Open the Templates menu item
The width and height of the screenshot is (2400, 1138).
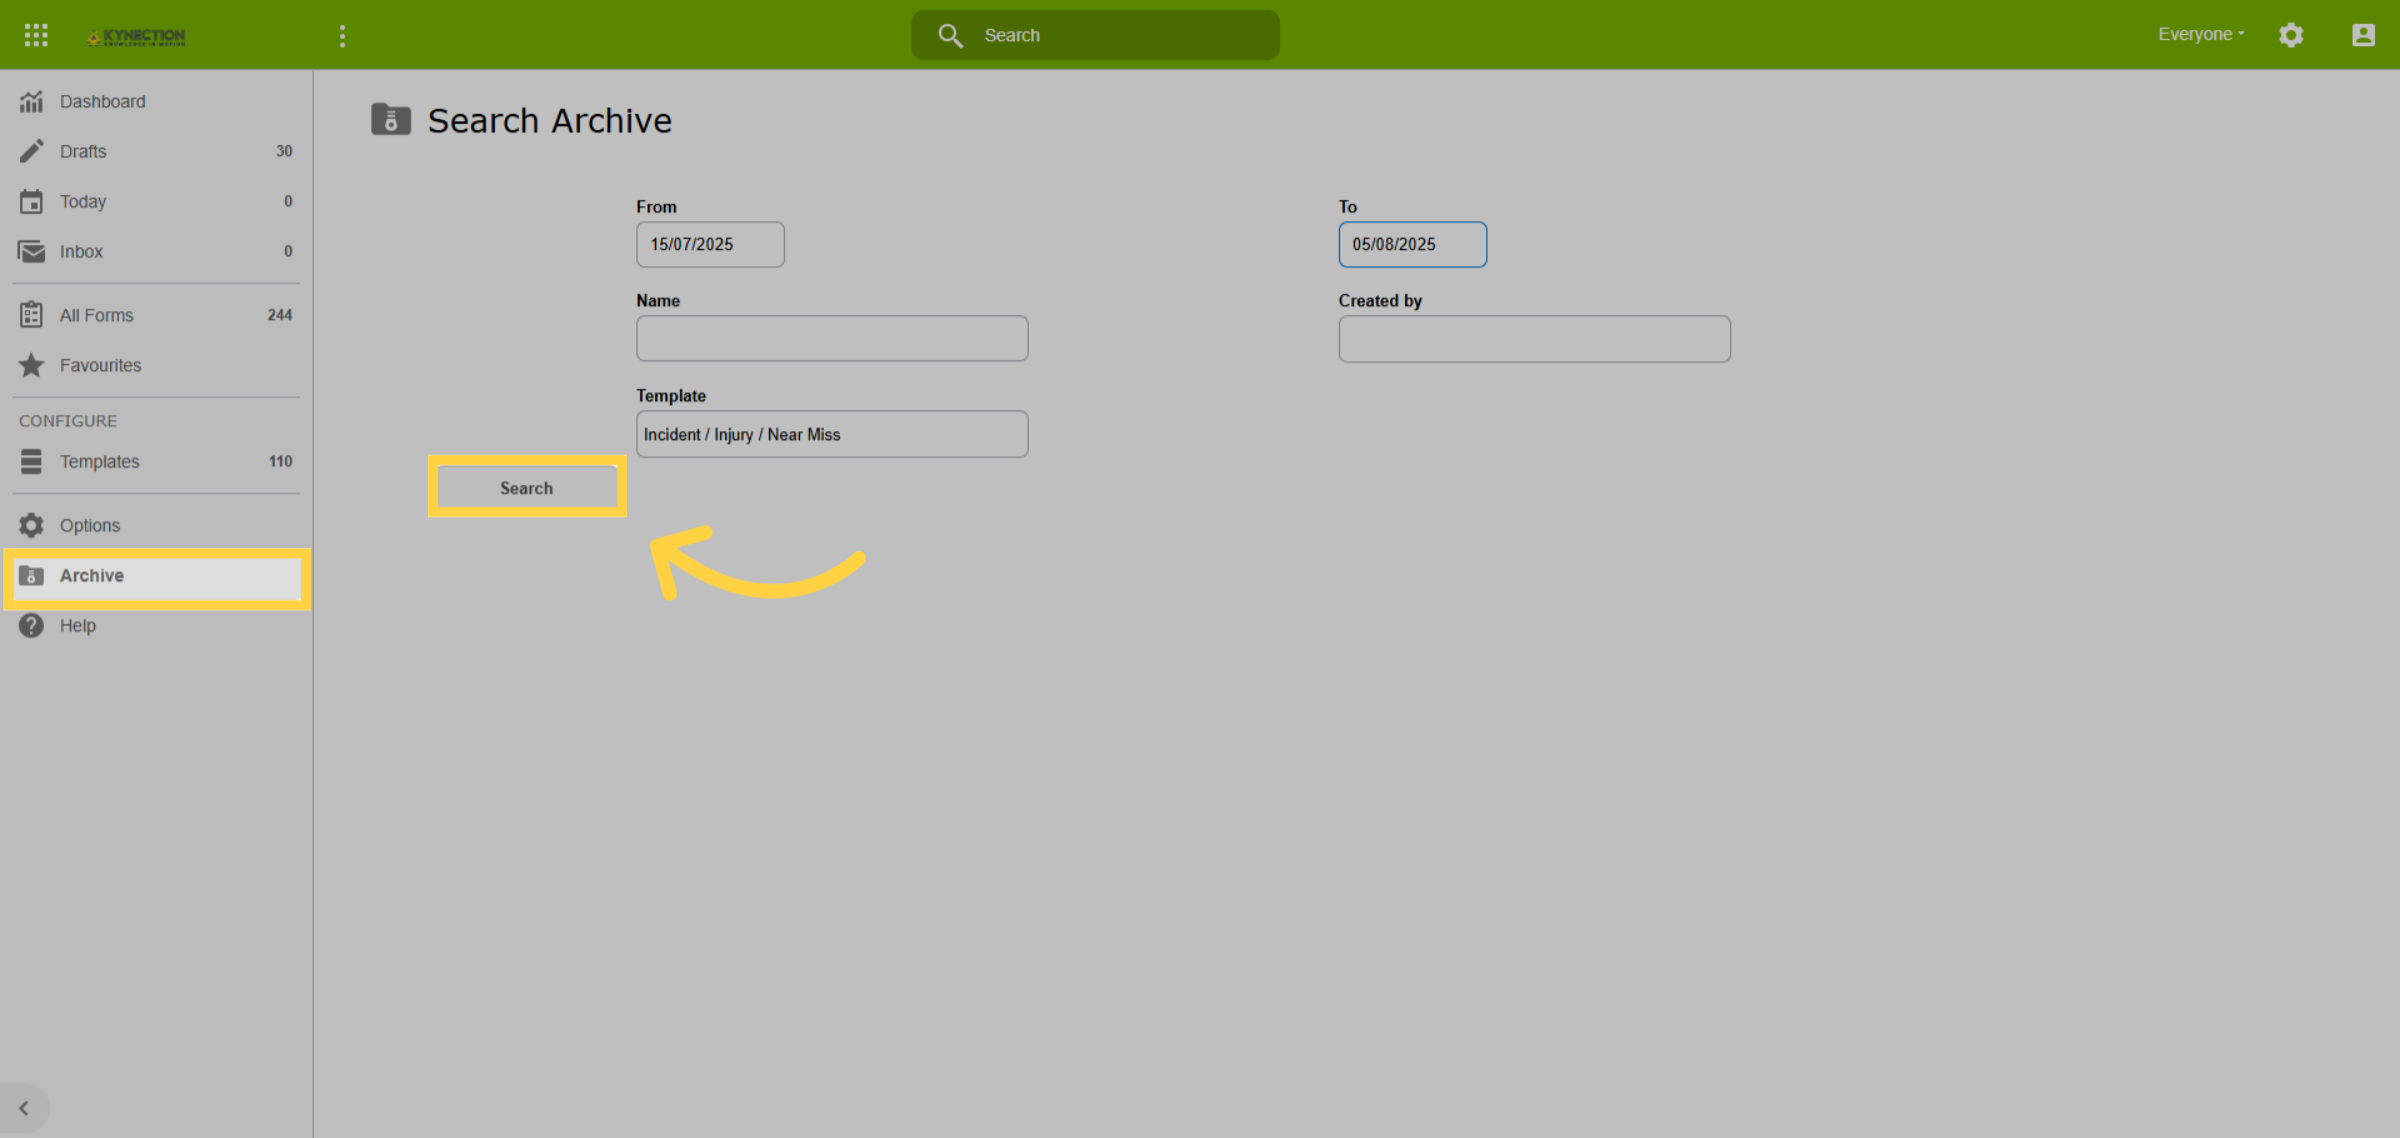click(x=156, y=461)
